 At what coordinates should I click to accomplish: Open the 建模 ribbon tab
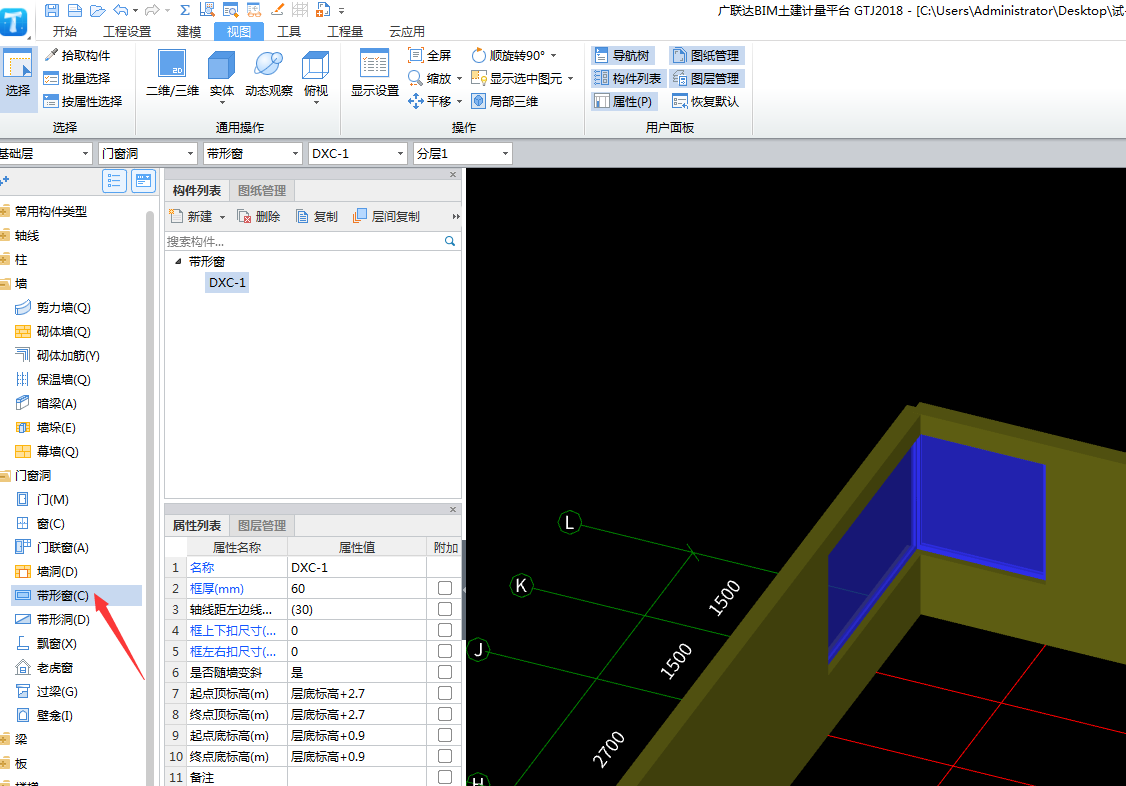(x=189, y=32)
